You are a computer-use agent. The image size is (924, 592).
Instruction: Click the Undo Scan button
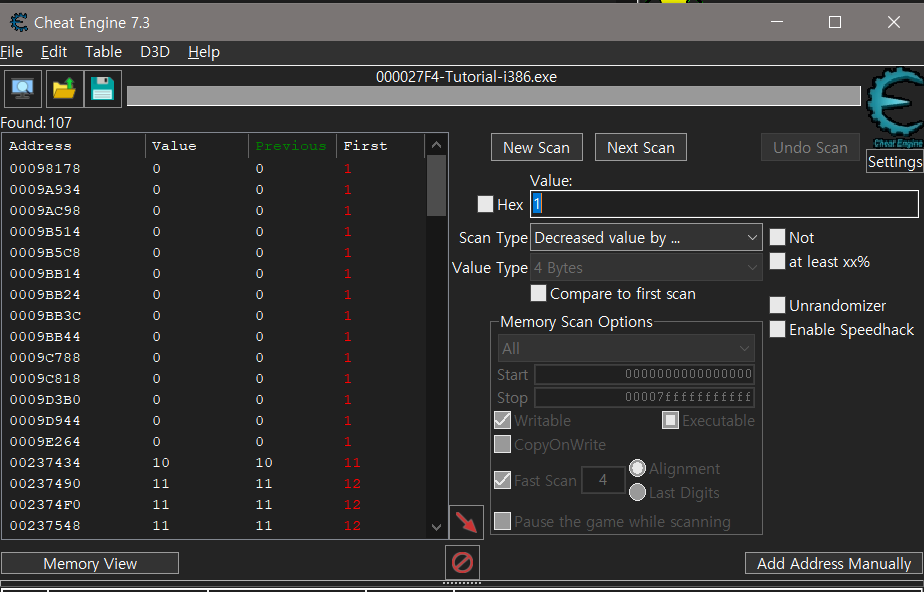[x=810, y=147]
